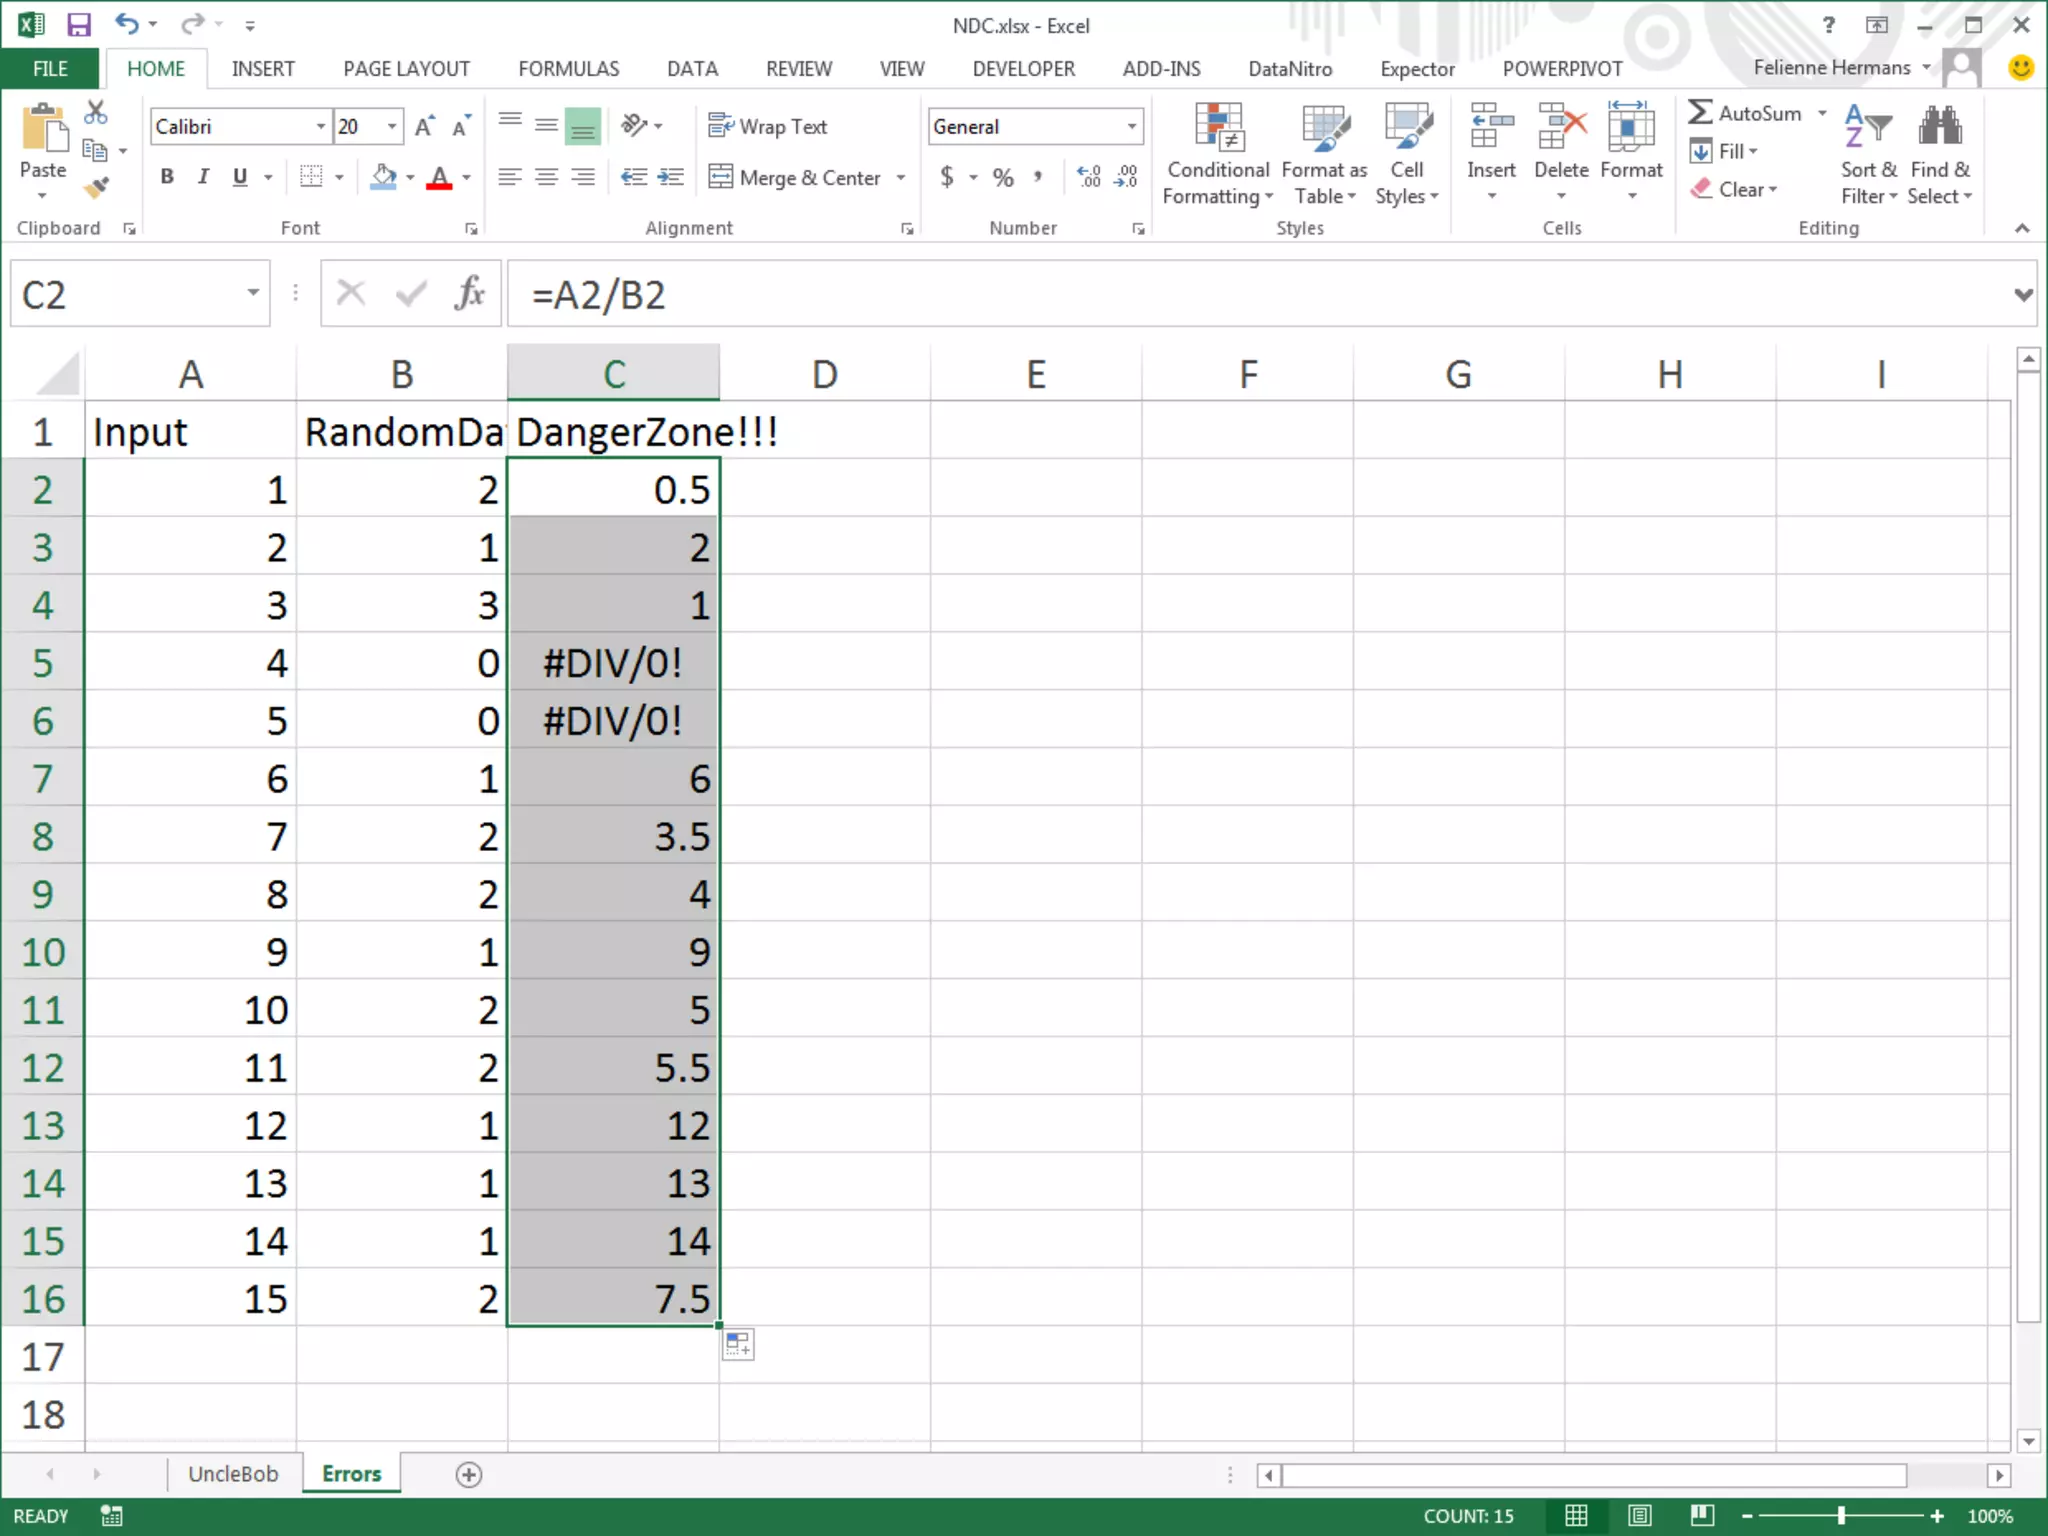Click the Auto Fill Options icon below column C

pyautogui.click(x=738, y=1345)
